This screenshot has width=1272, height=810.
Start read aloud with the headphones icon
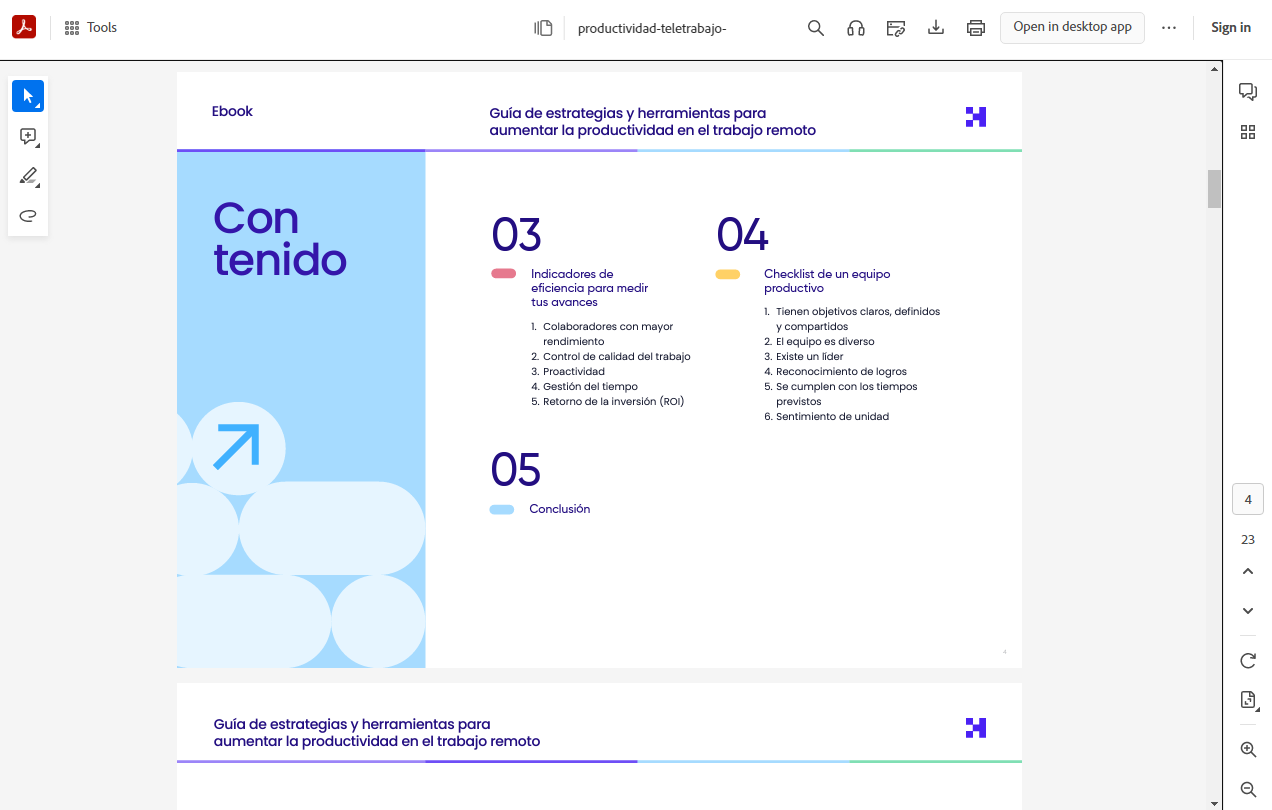[855, 27]
